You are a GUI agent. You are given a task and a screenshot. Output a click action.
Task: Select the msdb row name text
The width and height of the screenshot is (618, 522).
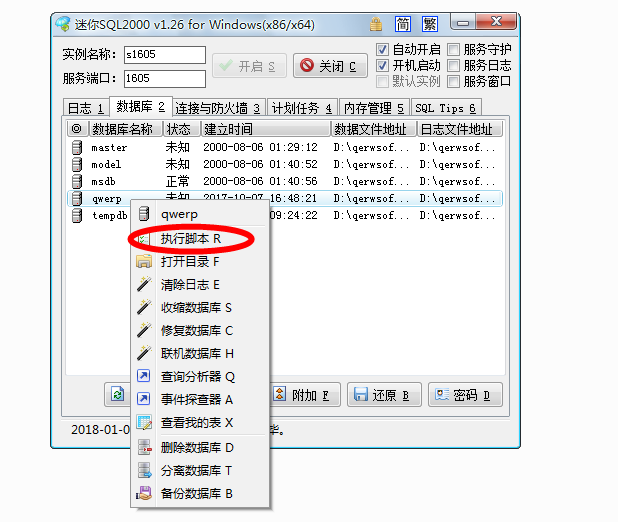(103, 182)
